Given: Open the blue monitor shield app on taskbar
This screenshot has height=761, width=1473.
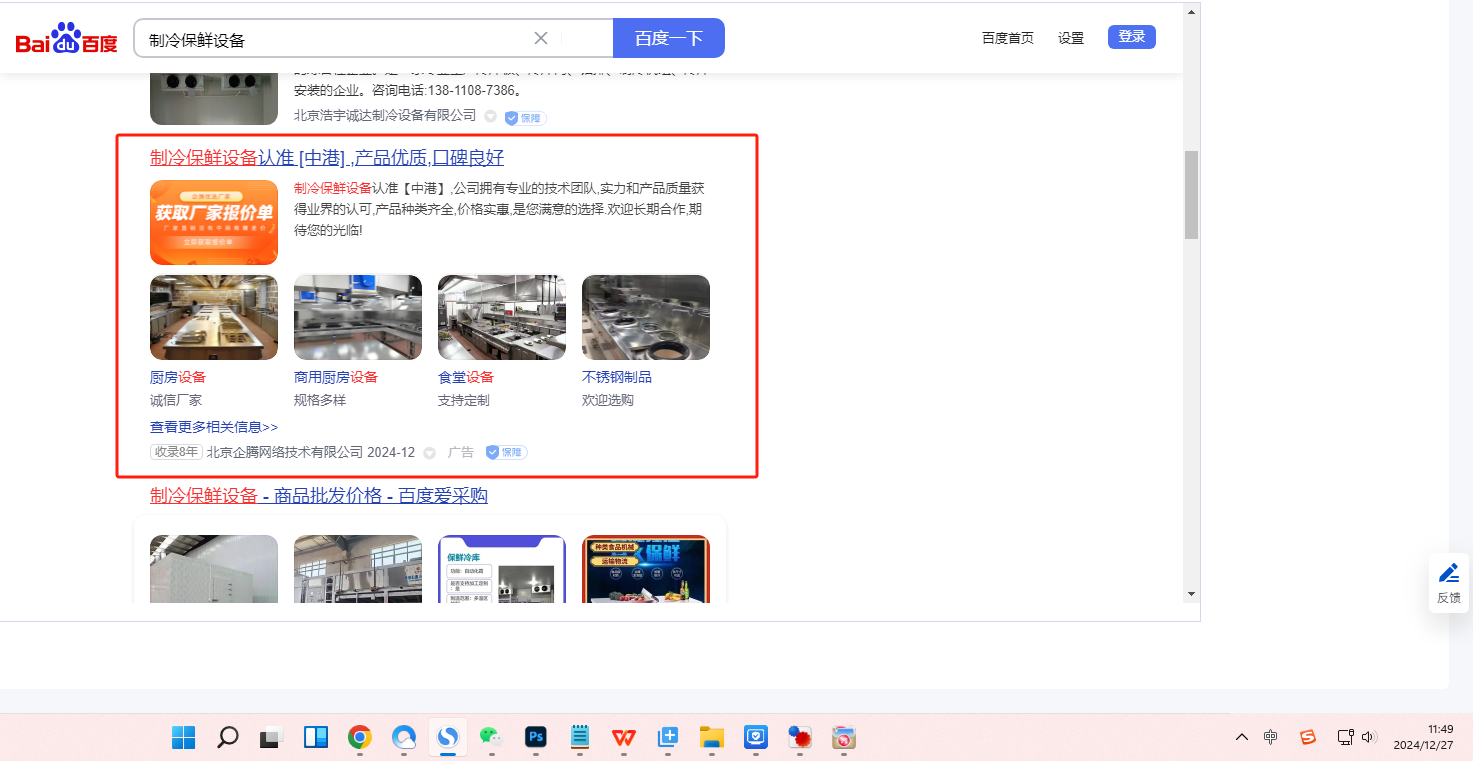Looking at the screenshot, I should pos(756,738).
